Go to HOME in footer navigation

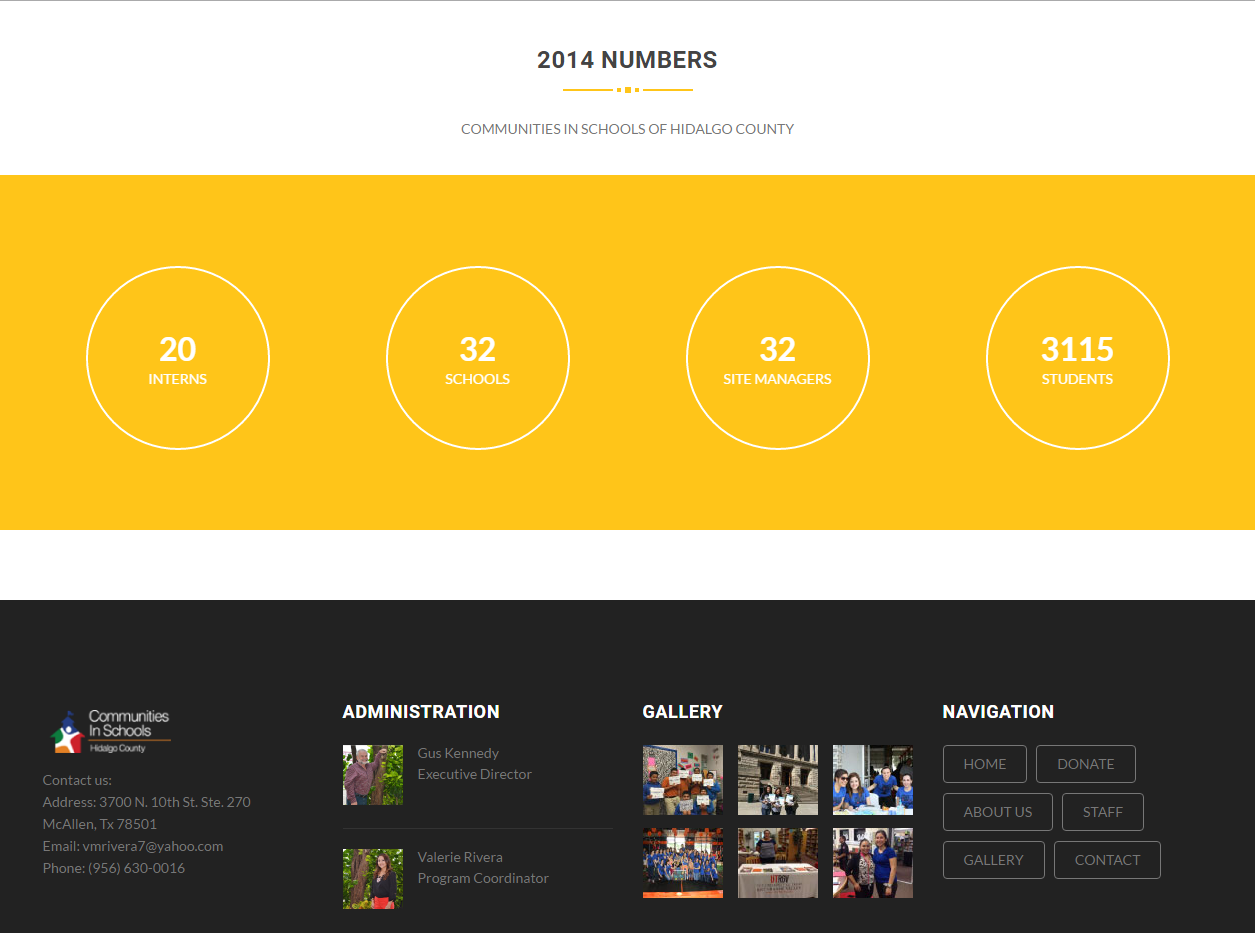tap(984, 764)
